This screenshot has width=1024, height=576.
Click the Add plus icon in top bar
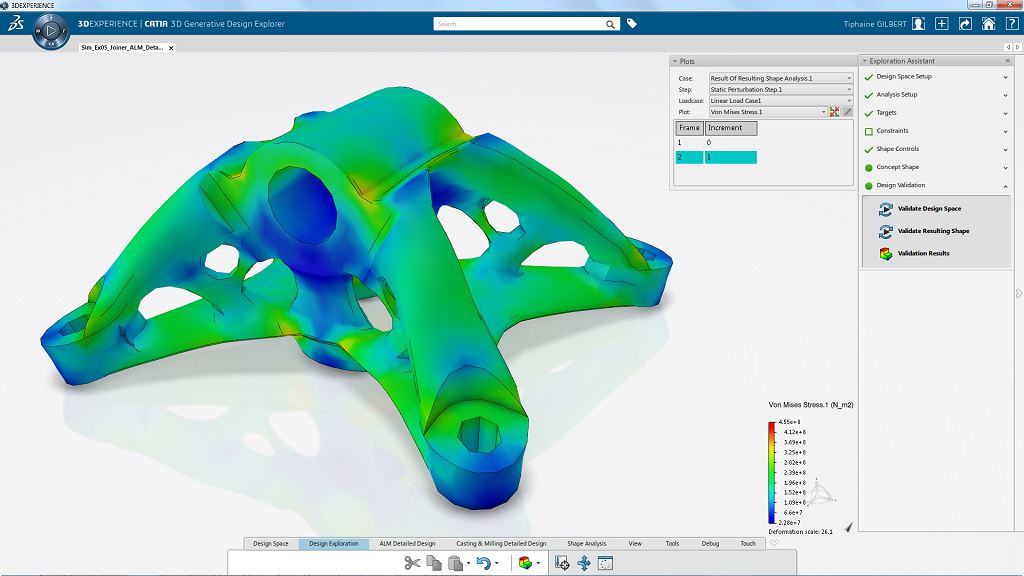pyautogui.click(x=942, y=24)
